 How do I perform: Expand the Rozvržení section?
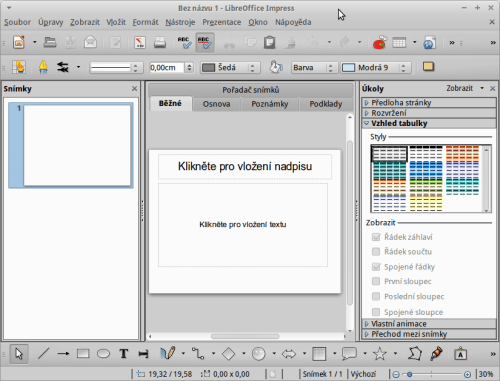(429, 113)
